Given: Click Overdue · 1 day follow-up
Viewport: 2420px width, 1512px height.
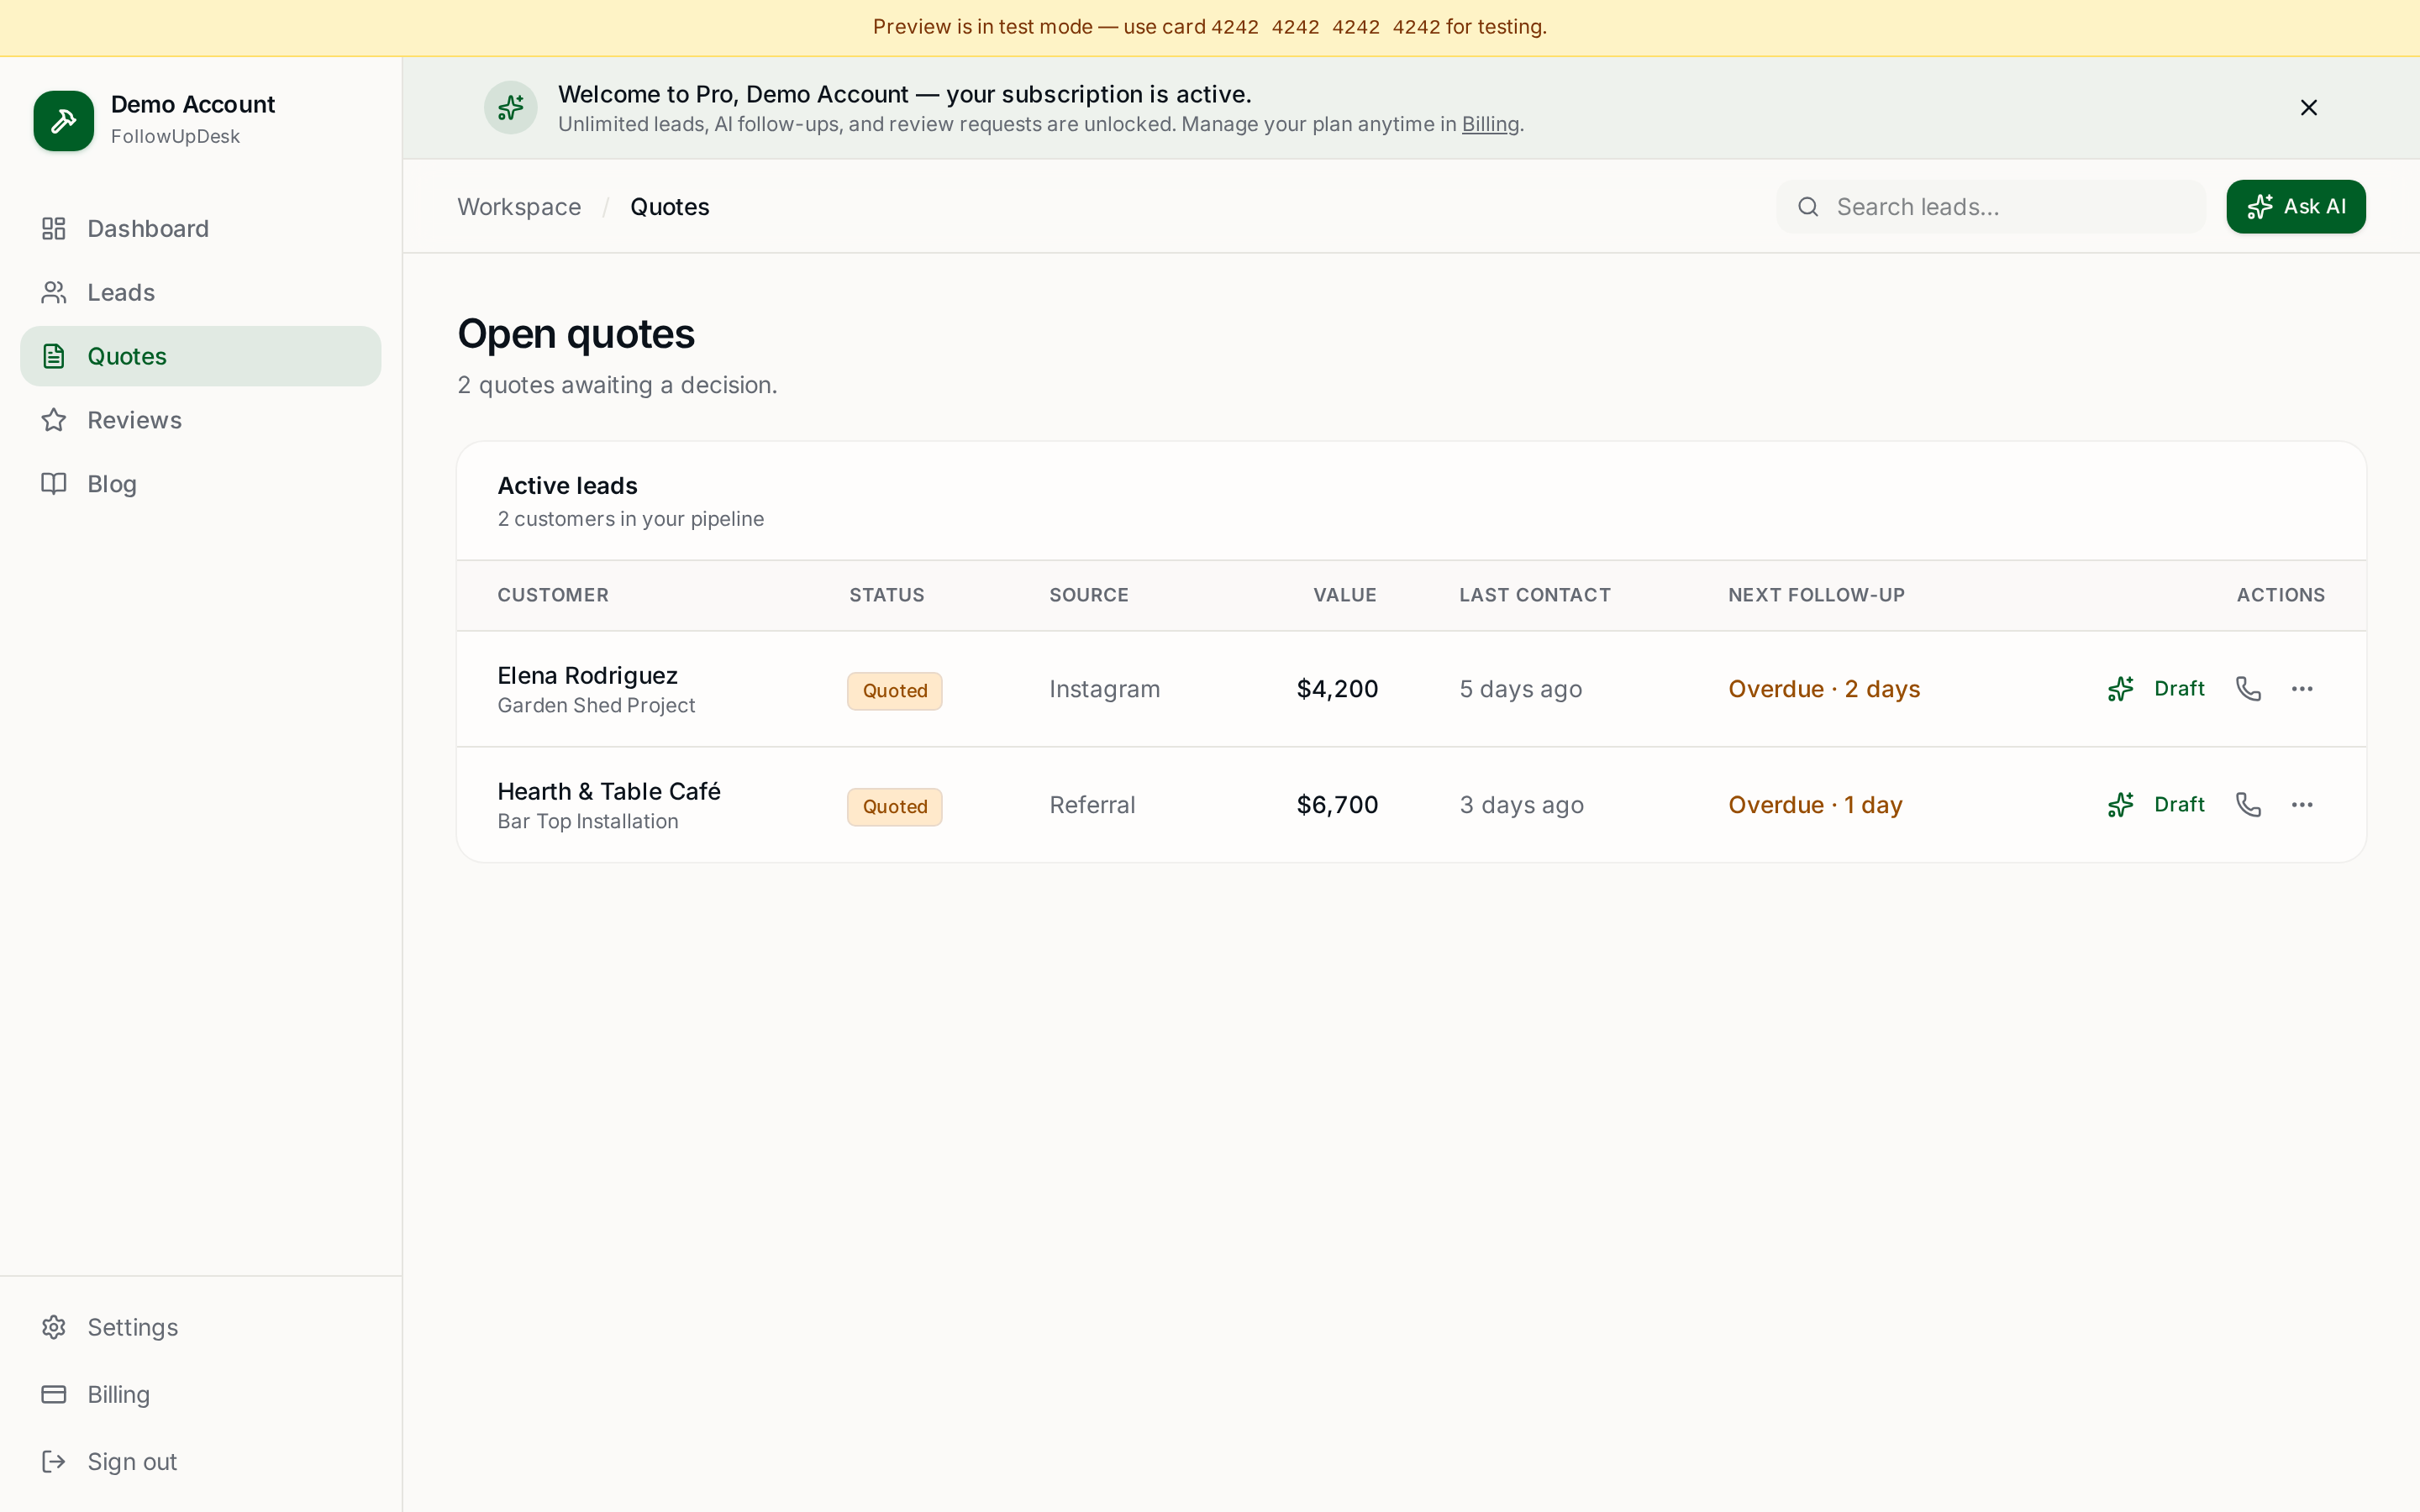Looking at the screenshot, I should click(1815, 805).
